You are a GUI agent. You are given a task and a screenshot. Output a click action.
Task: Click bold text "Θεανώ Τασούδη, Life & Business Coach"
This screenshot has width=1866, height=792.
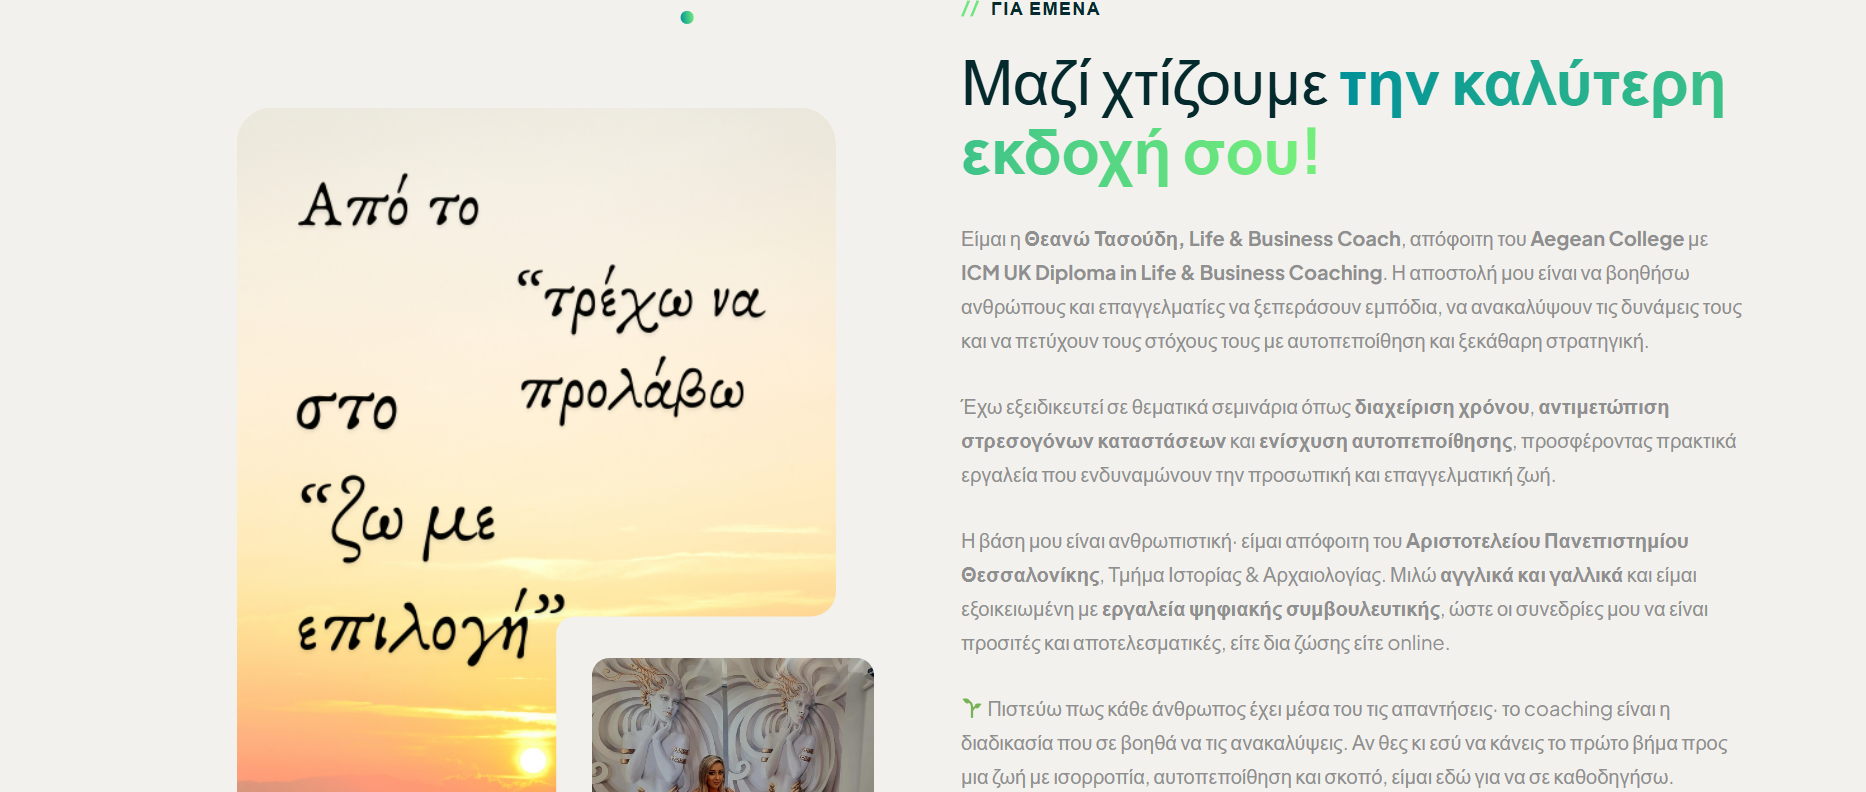pyautogui.click(x=1212, y=239)
